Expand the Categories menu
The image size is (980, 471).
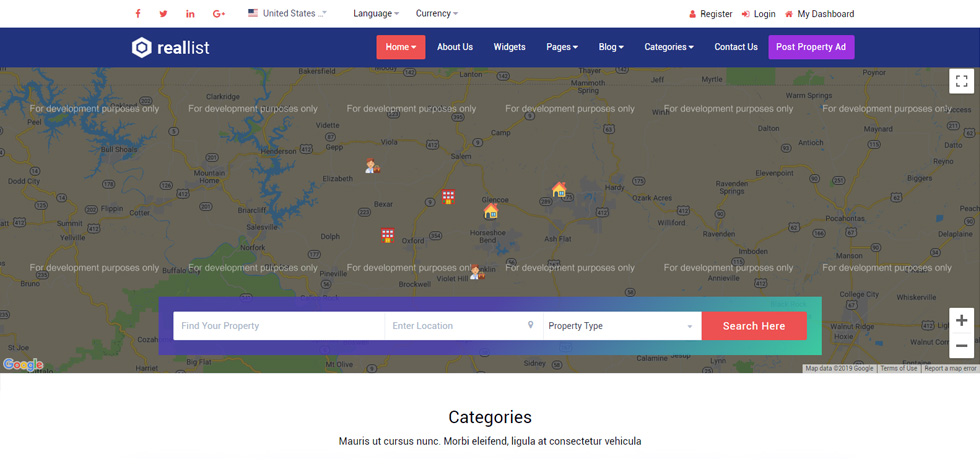[669, 47]
